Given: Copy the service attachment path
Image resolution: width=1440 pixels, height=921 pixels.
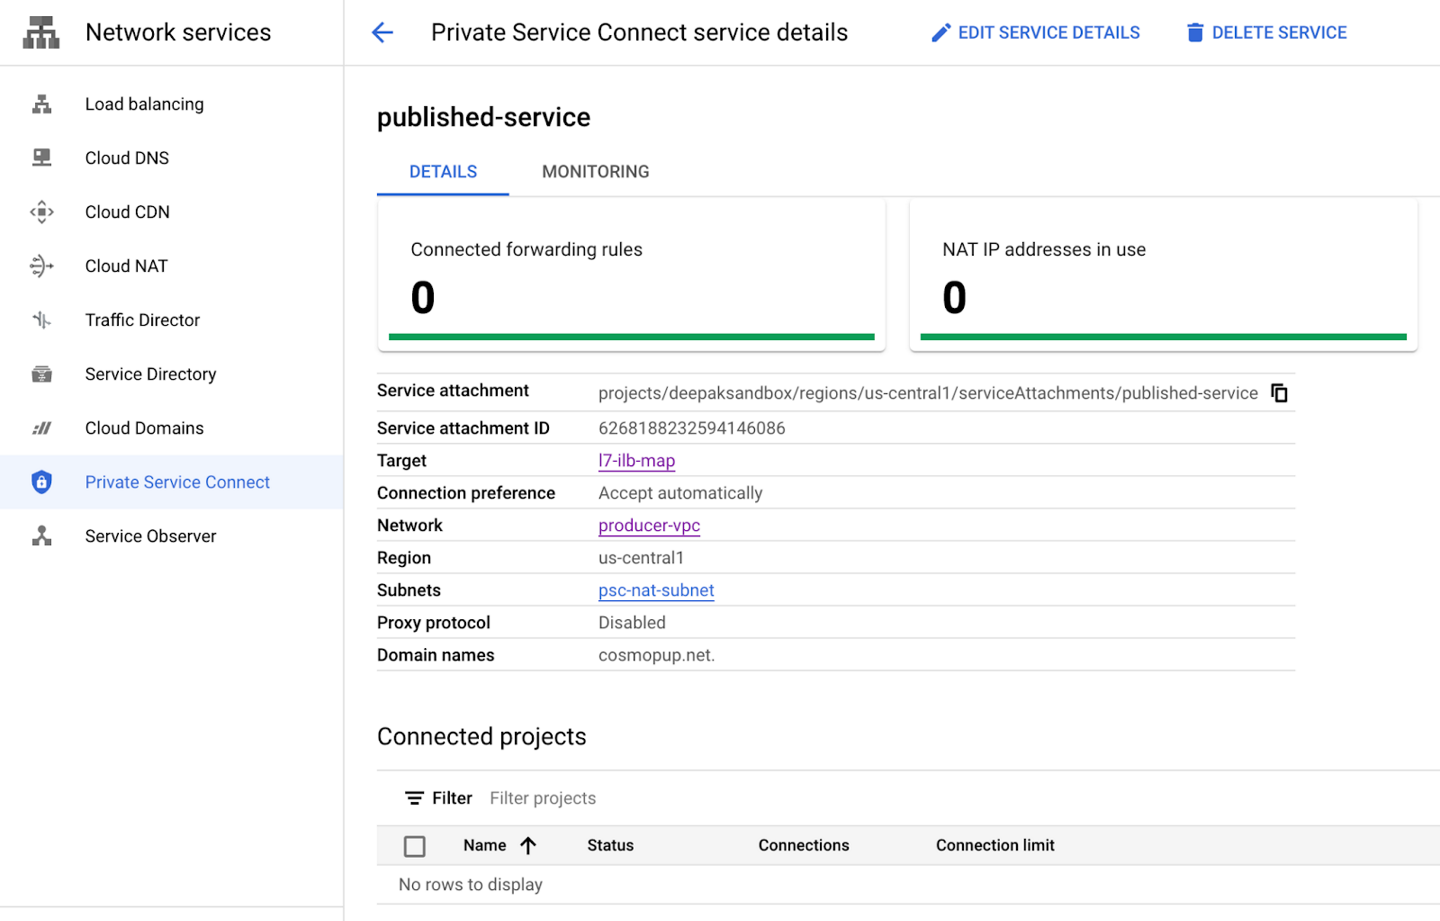Looking at the screenshot, I should click(x=1279, y=393).
